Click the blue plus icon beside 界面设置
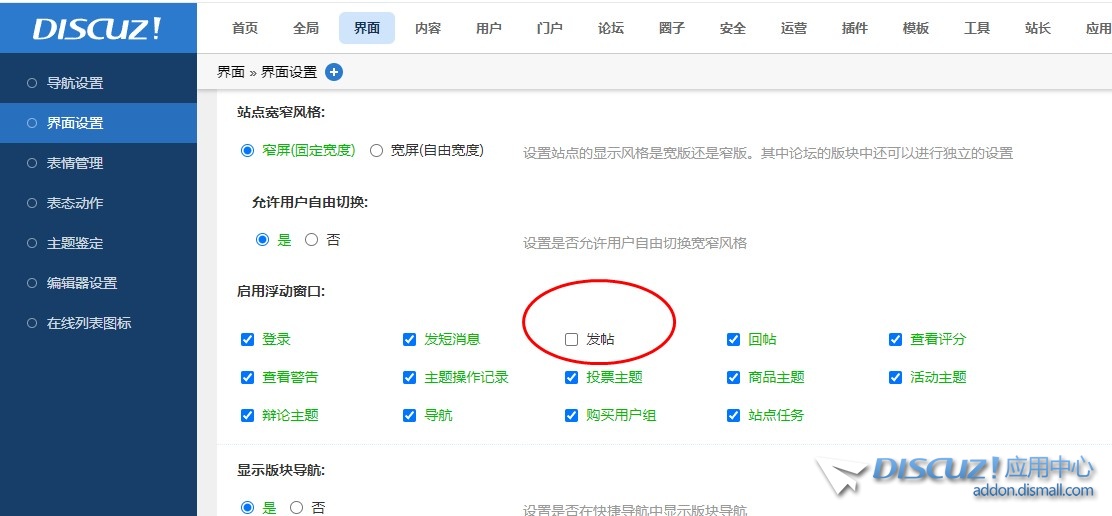 click(x=334, y=72)
